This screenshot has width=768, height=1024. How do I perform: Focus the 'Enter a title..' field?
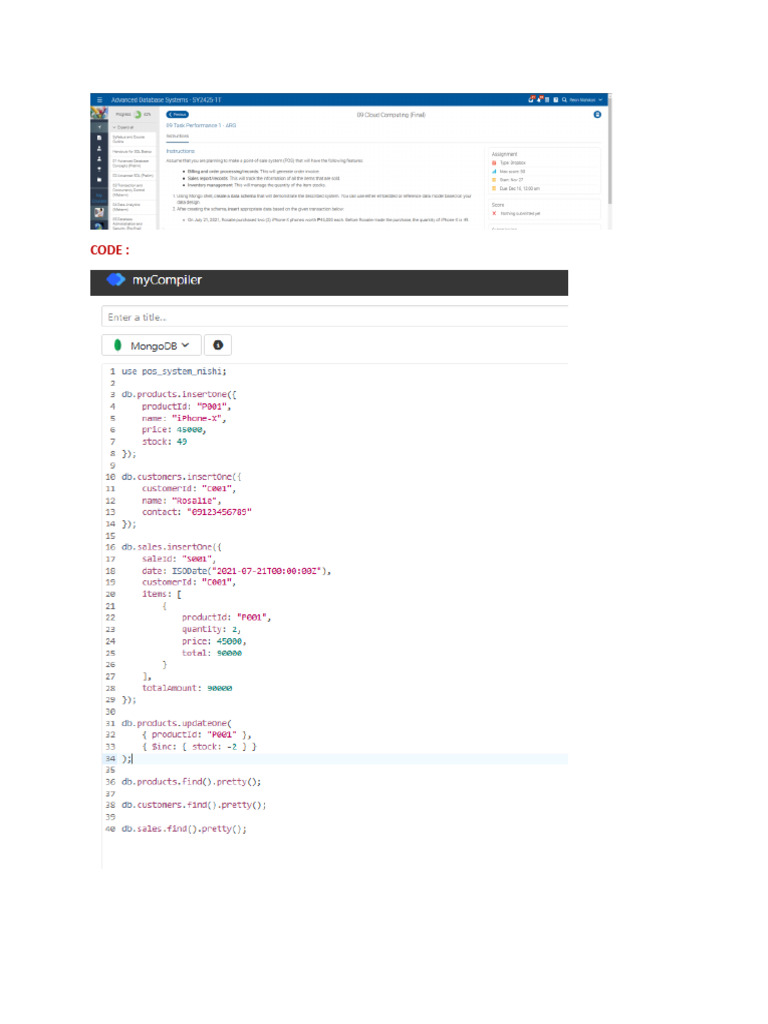click(x=334, y=317)
